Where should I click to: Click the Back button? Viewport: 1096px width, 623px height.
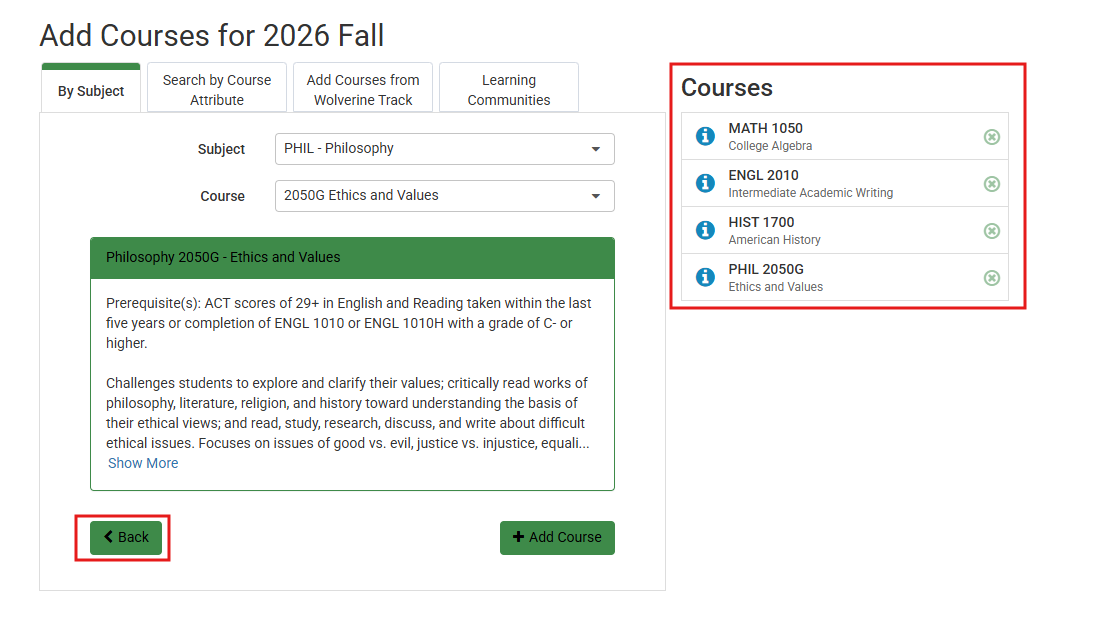[126, 537]
